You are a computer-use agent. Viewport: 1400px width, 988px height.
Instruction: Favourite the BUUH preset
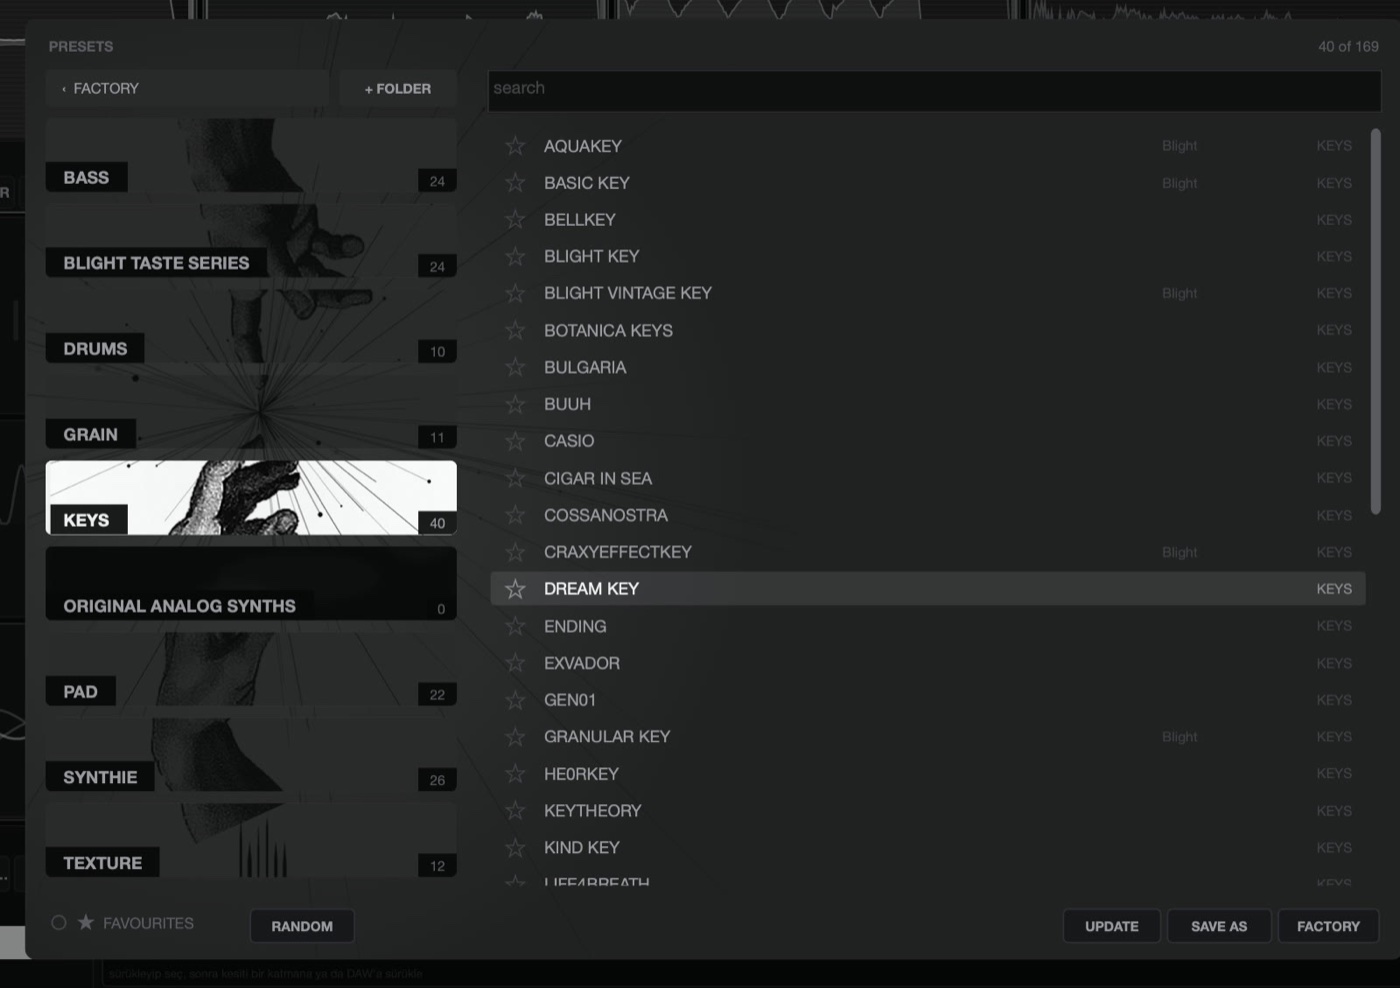click(515, 404)
